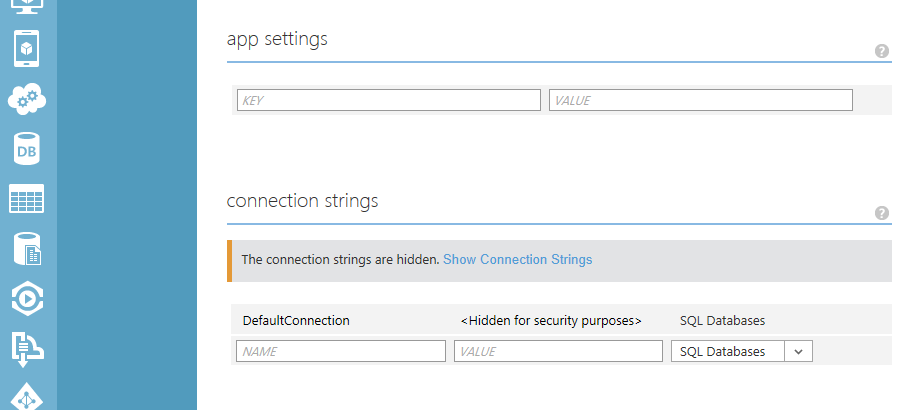
Task: Open the Media Services play icon
Action: pyautogui.click(x=27, y=298)
